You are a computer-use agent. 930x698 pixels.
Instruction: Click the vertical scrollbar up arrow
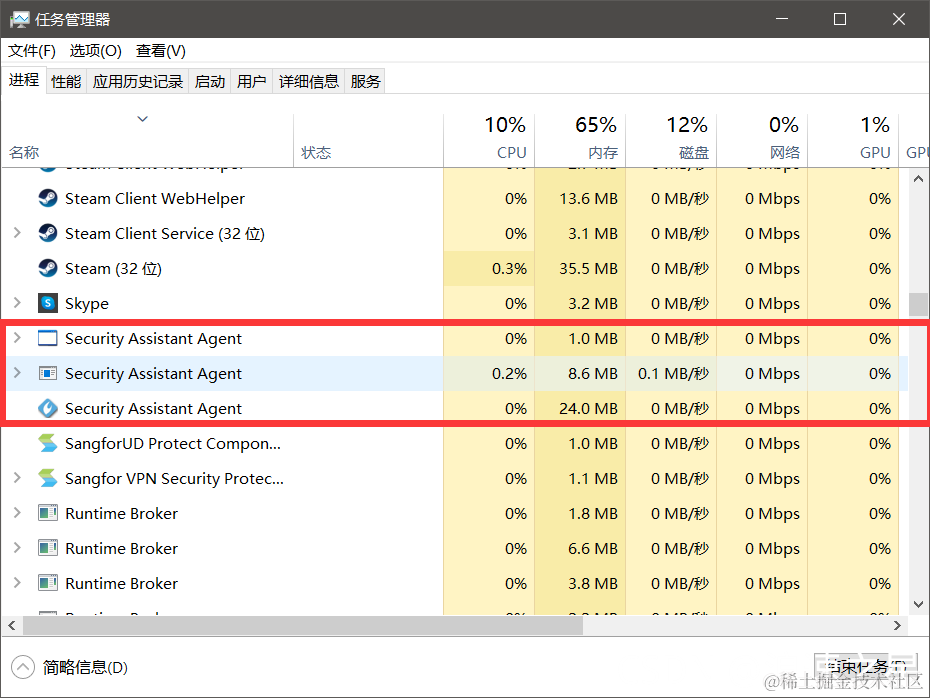[918, 179]
